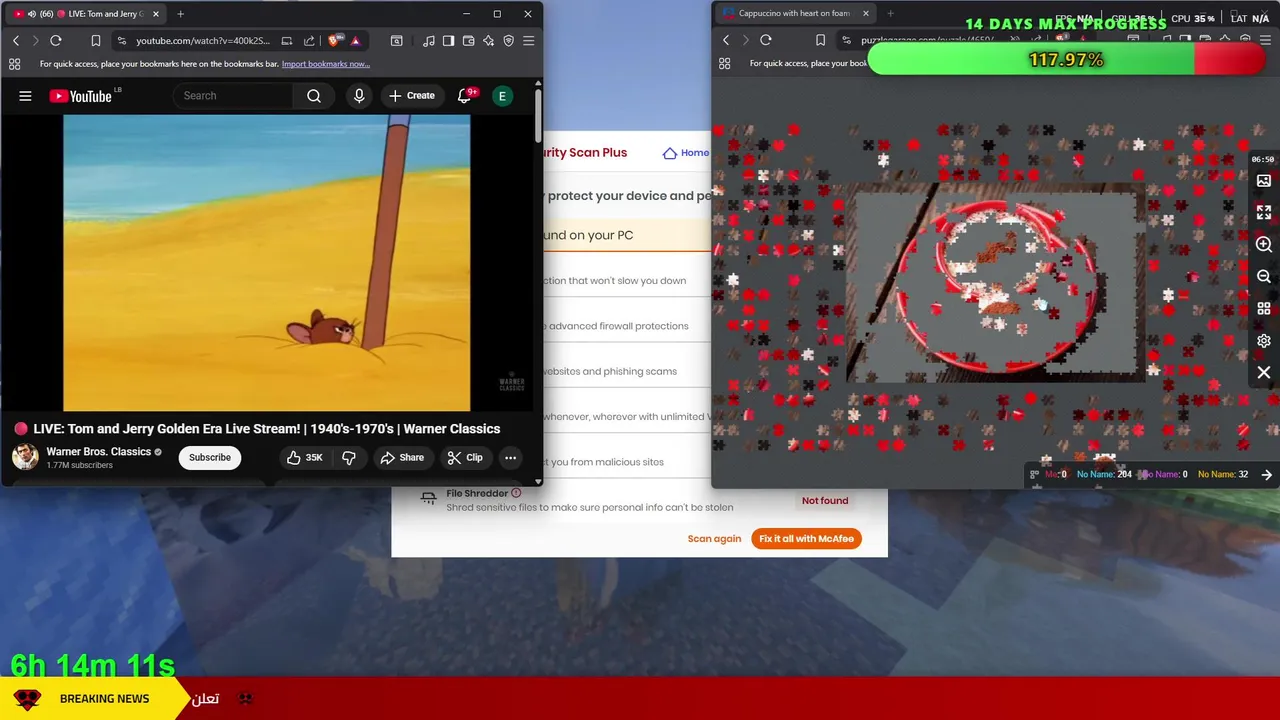Open the apps grid on YouTube bookmarks bar

(14, 64)
